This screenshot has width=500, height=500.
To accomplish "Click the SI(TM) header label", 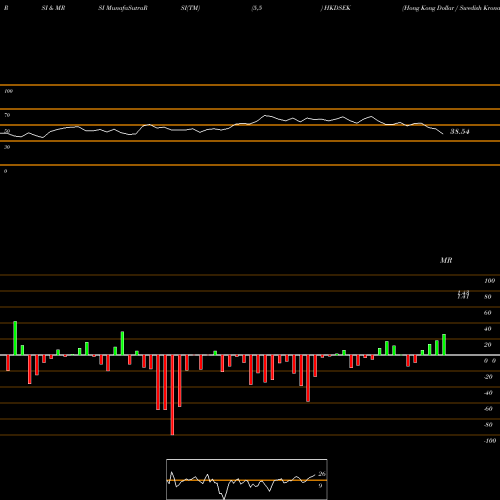I will coord(190,8).
